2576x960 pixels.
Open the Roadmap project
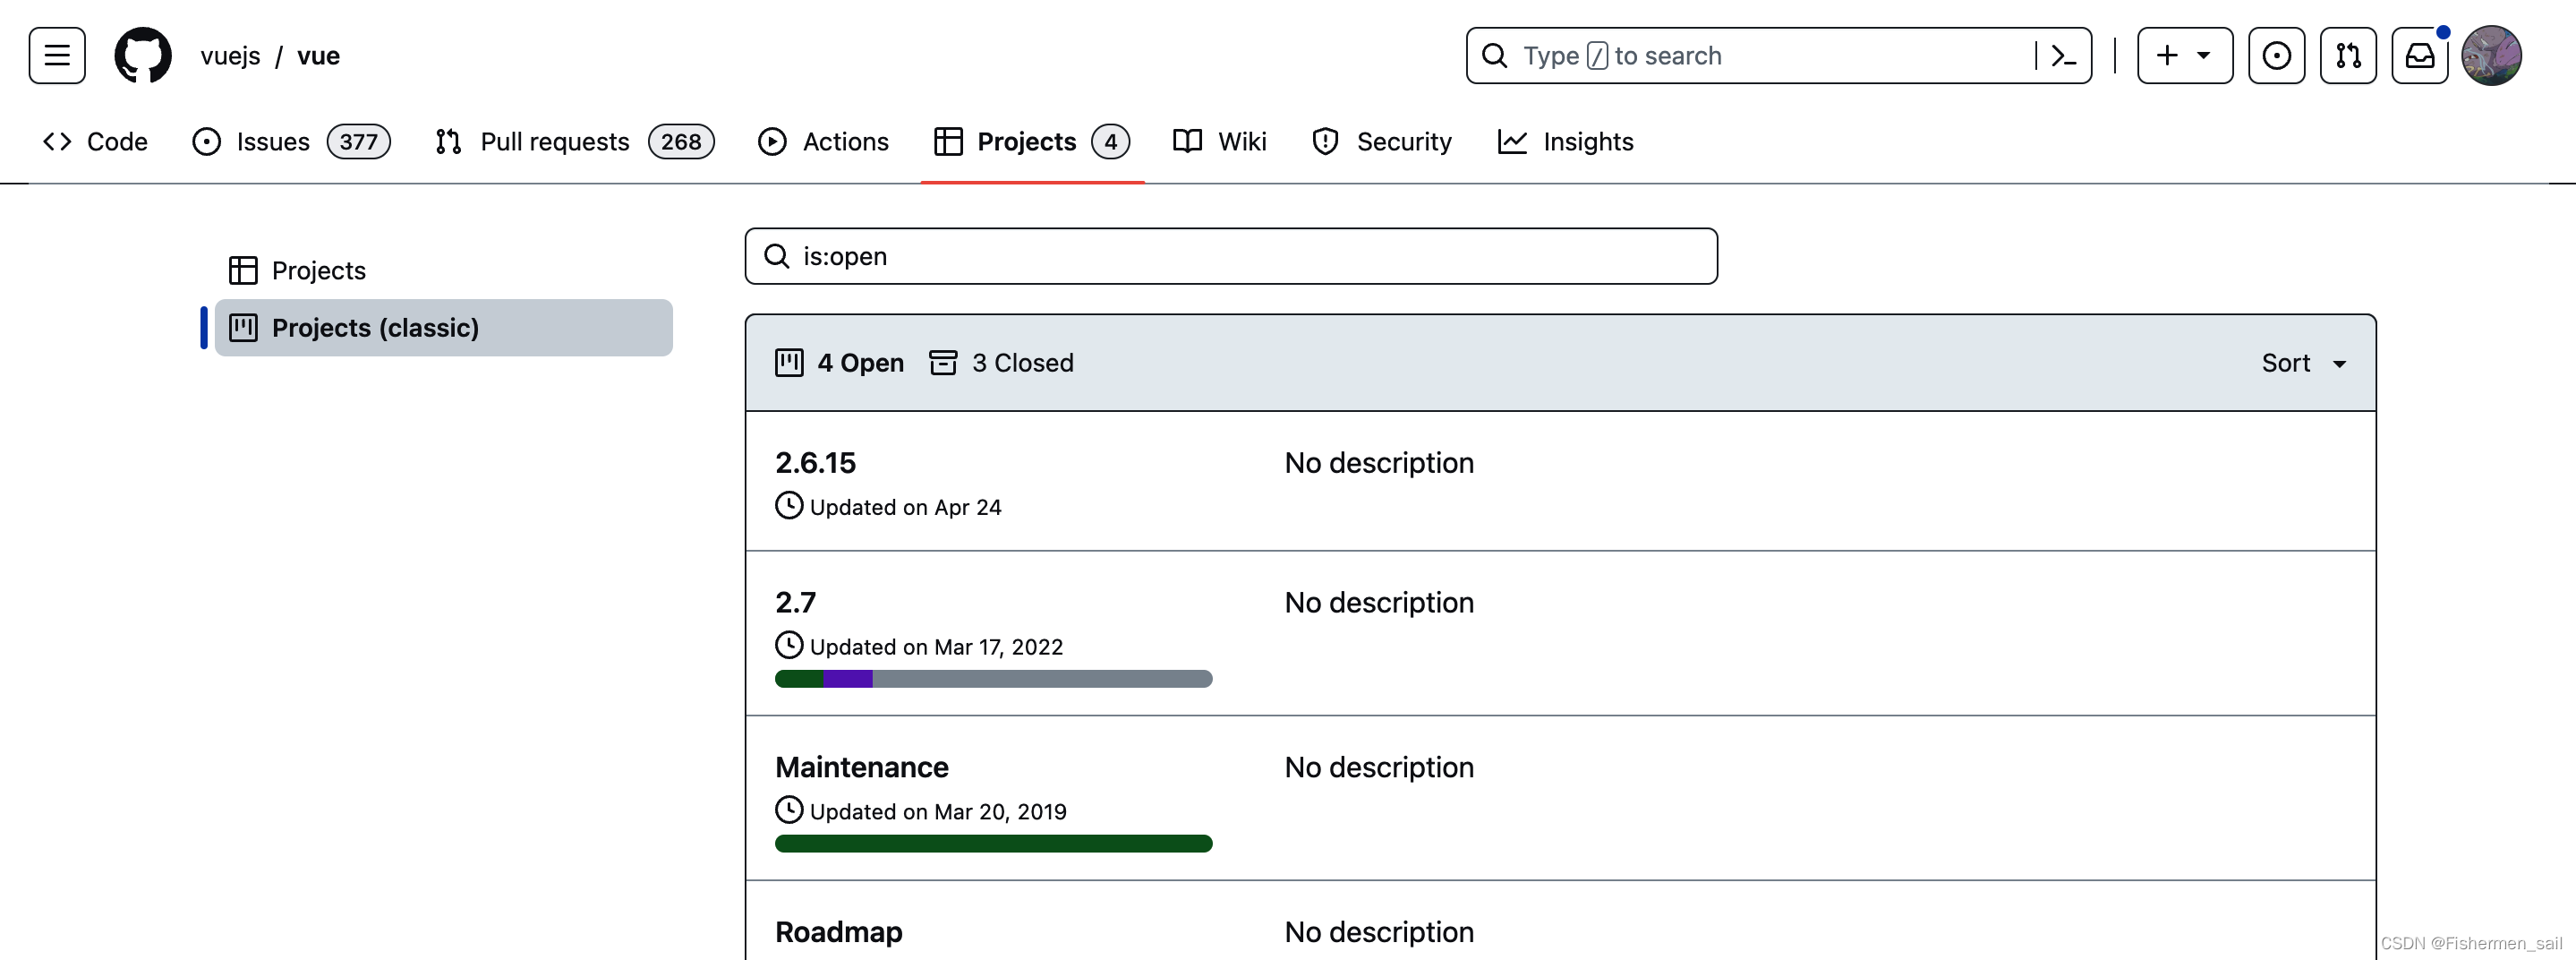click(838, 932)
